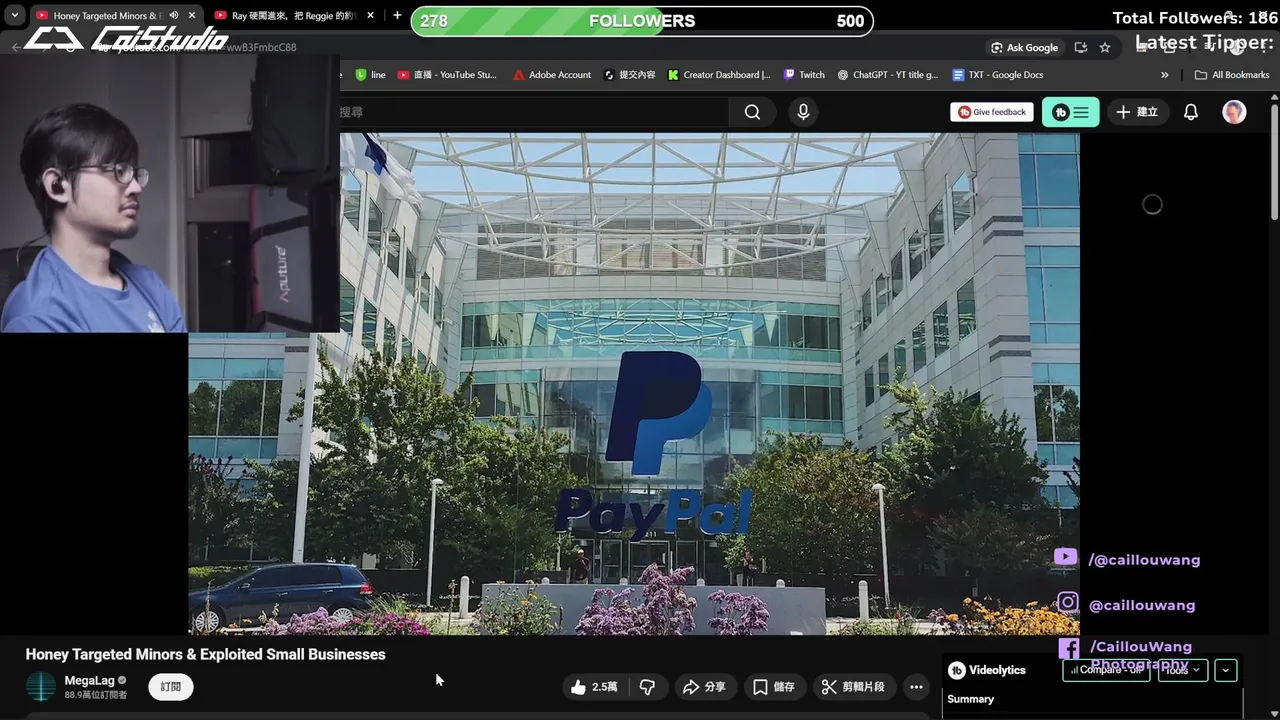Viewport: 1280px width, 720px height.
Task: Open the notifications bell
Action: [1191, 112]
